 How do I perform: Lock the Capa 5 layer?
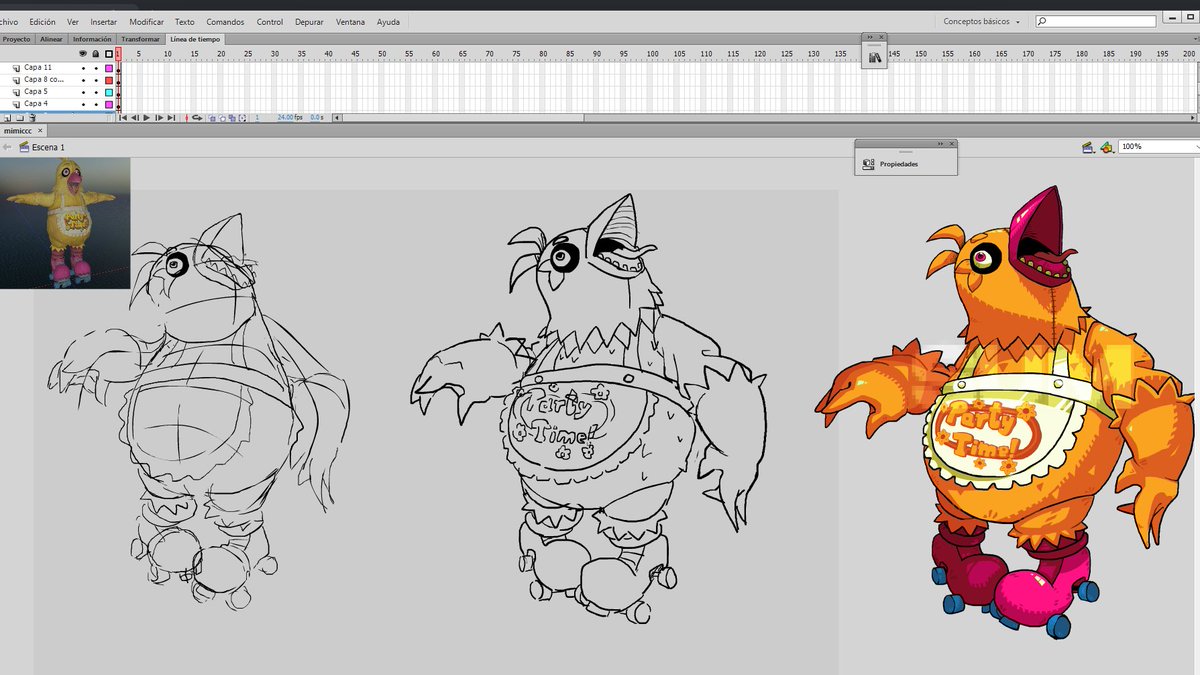click(x=96, y=92)
